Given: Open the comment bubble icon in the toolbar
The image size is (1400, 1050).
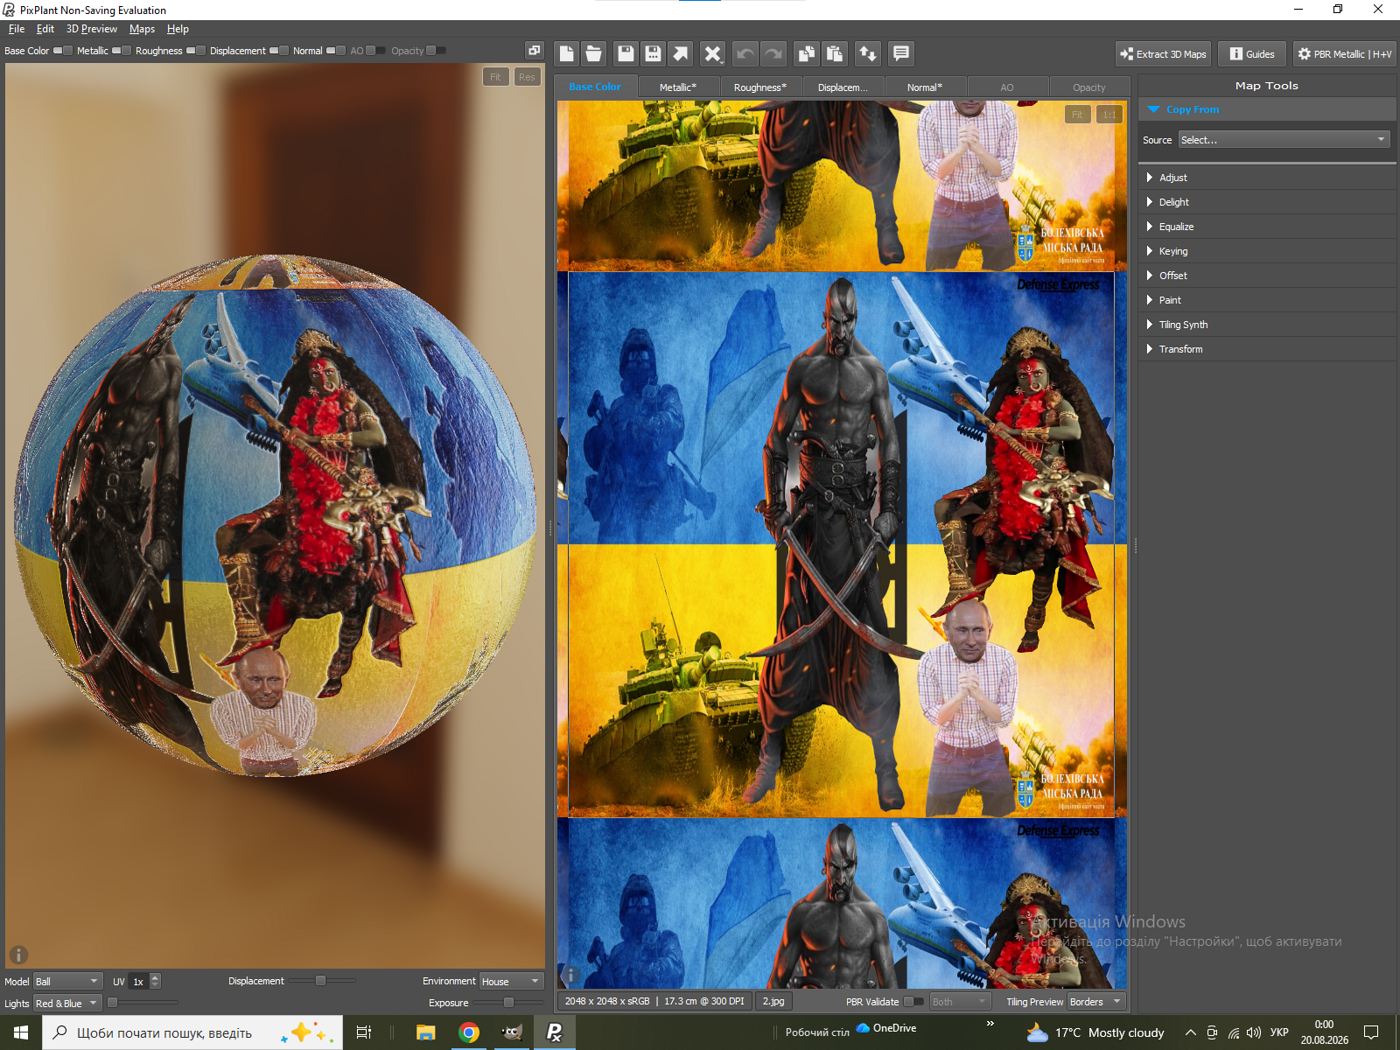Looking at the screenshot, I should [901, 54].
